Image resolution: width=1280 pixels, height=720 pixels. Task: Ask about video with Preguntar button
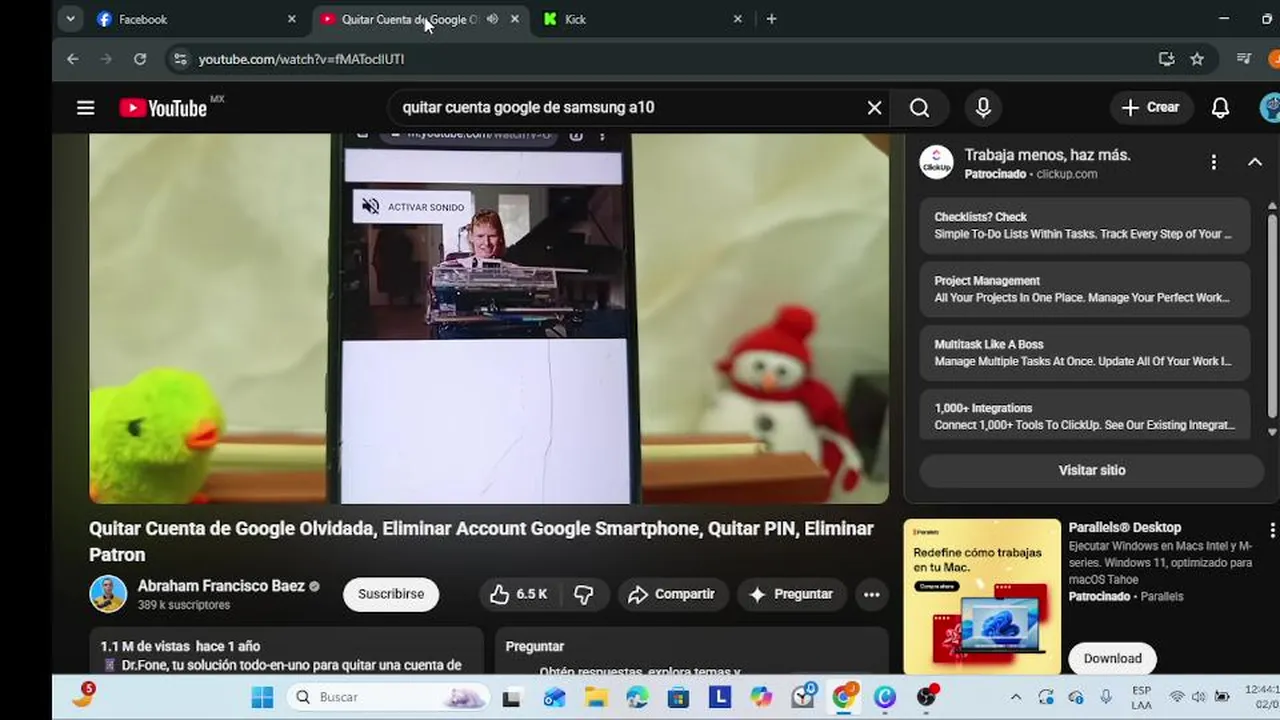(x=792, y=594)
